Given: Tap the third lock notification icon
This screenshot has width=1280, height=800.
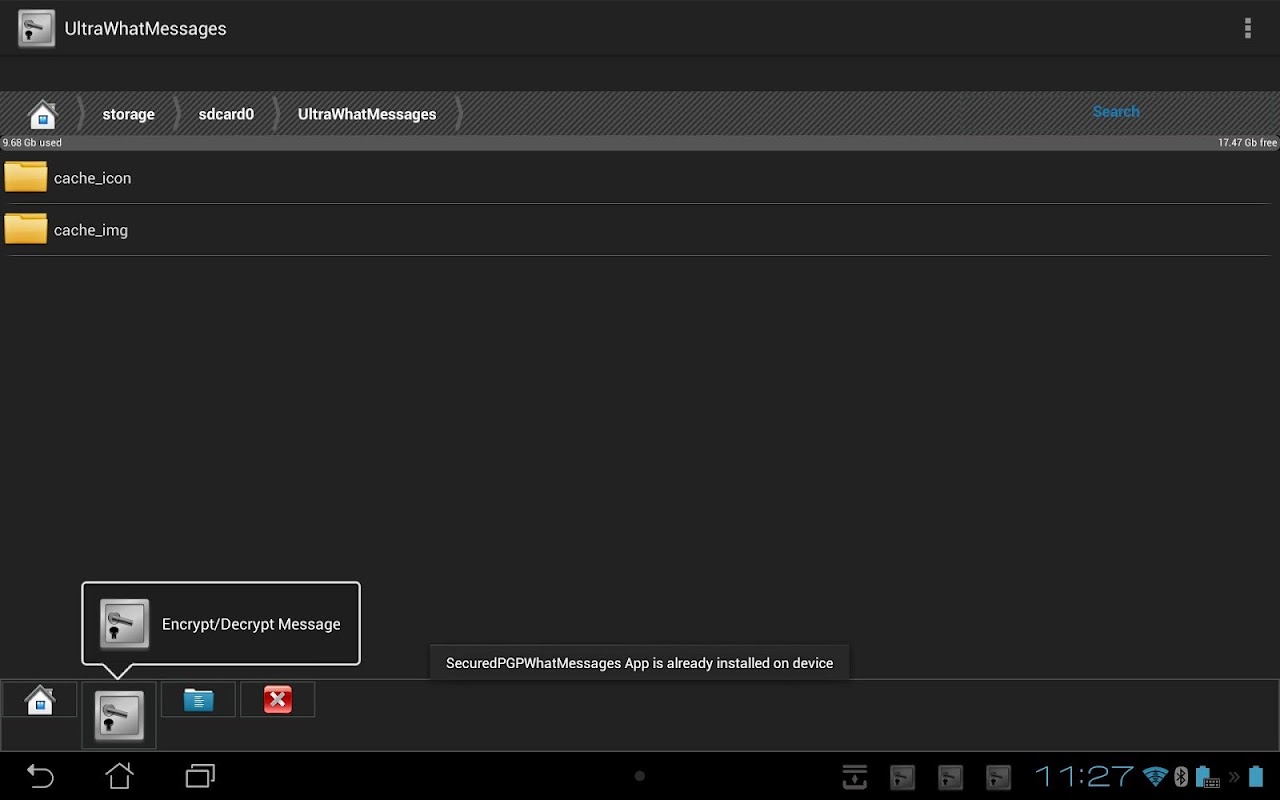Looking at the screenshot, I should (998, 777).
